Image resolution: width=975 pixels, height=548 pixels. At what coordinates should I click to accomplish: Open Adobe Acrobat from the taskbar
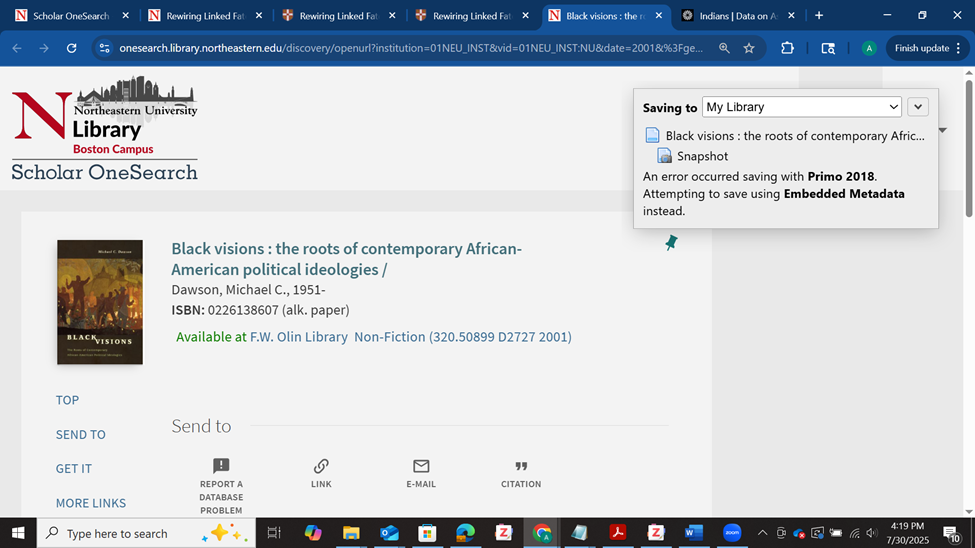coord(617,533)
